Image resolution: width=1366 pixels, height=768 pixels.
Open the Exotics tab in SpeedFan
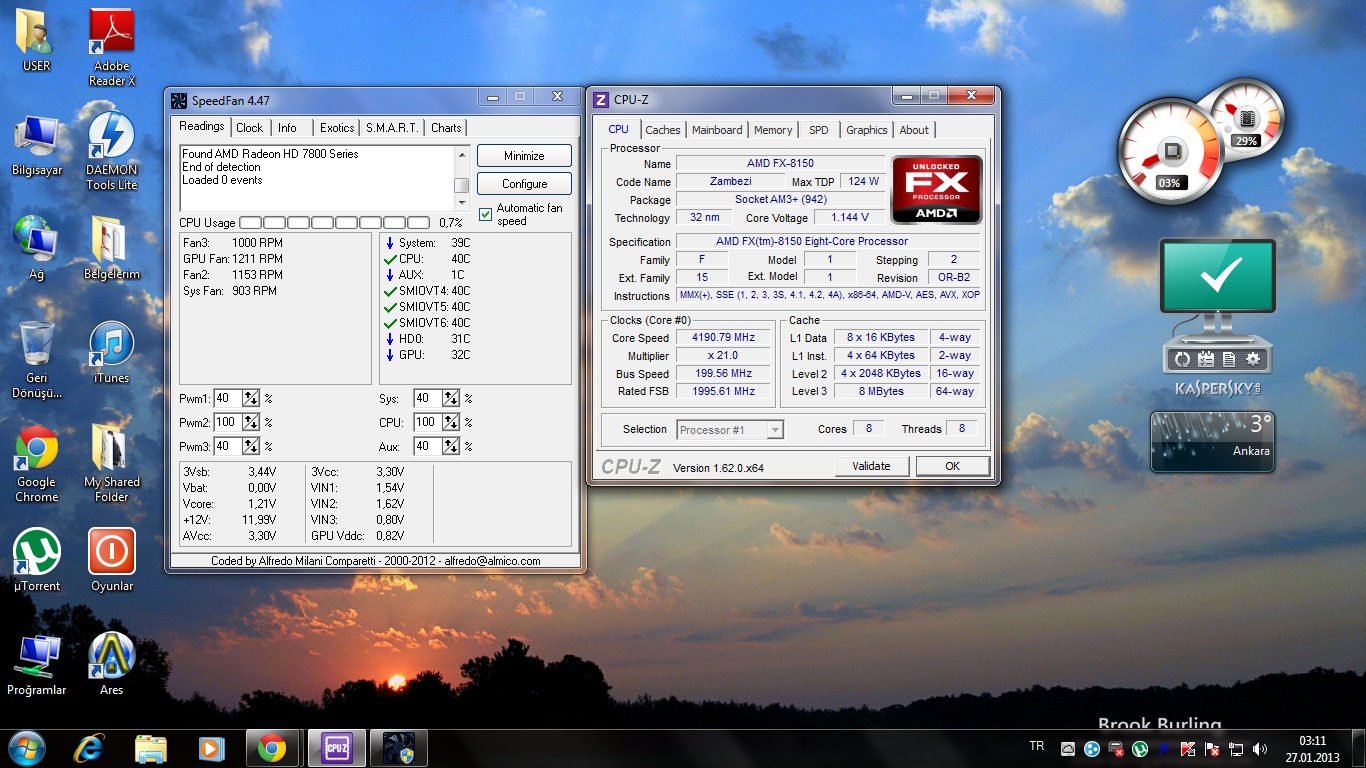337,128
